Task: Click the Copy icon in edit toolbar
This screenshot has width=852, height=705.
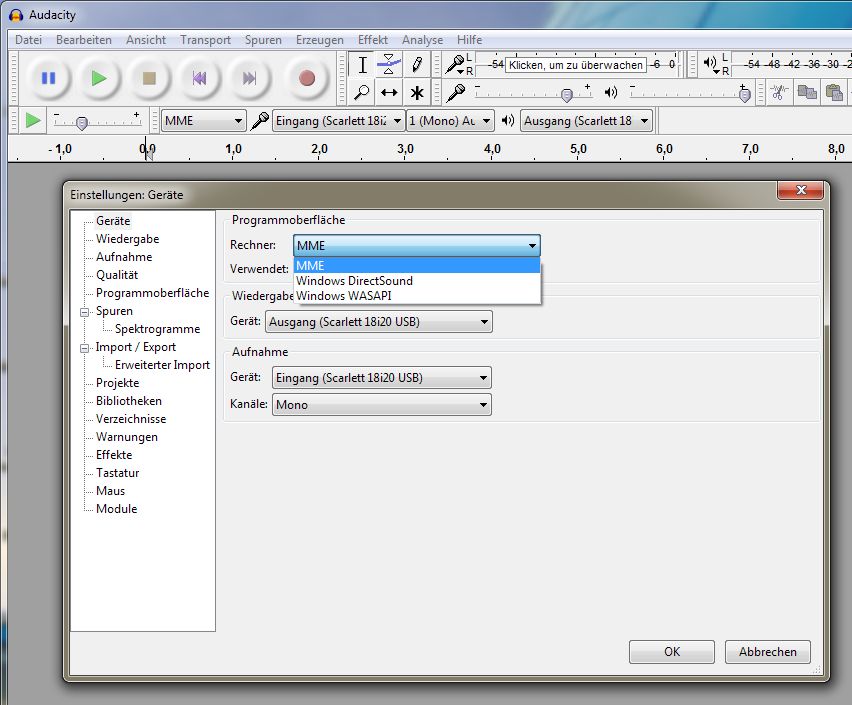Action: click(x=807, y=92)
